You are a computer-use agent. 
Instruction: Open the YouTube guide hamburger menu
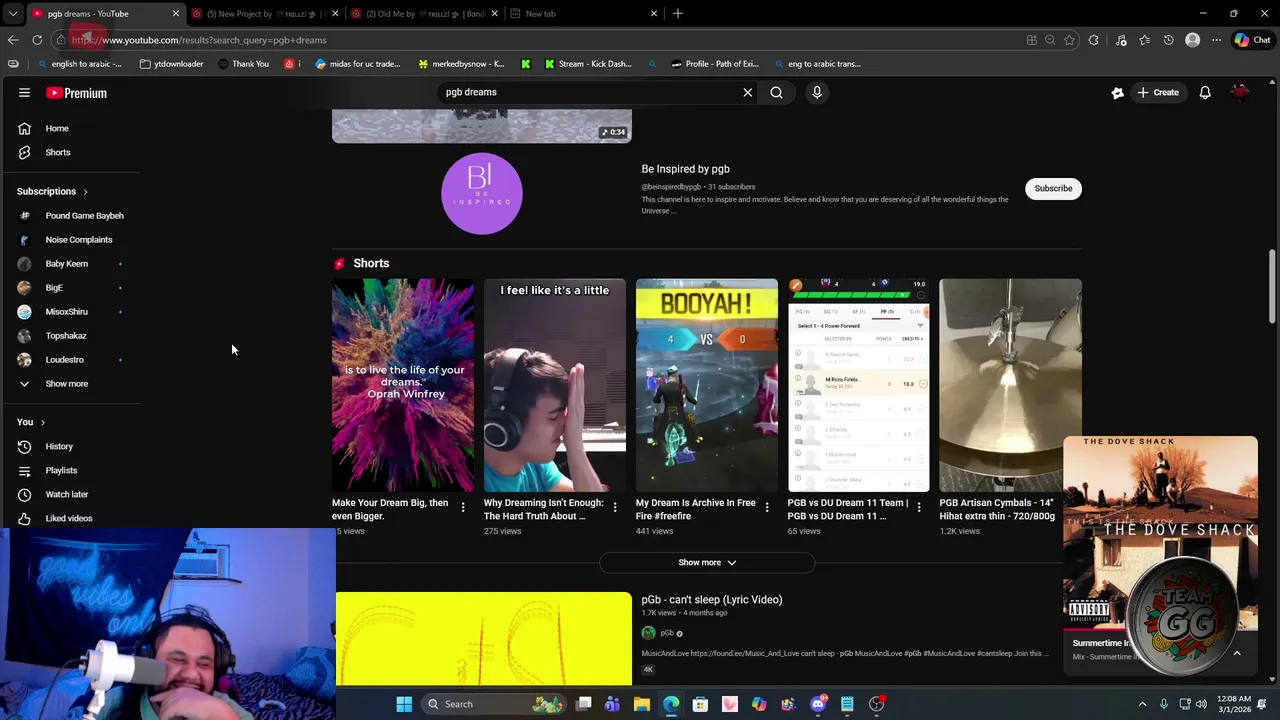[24, 93]
